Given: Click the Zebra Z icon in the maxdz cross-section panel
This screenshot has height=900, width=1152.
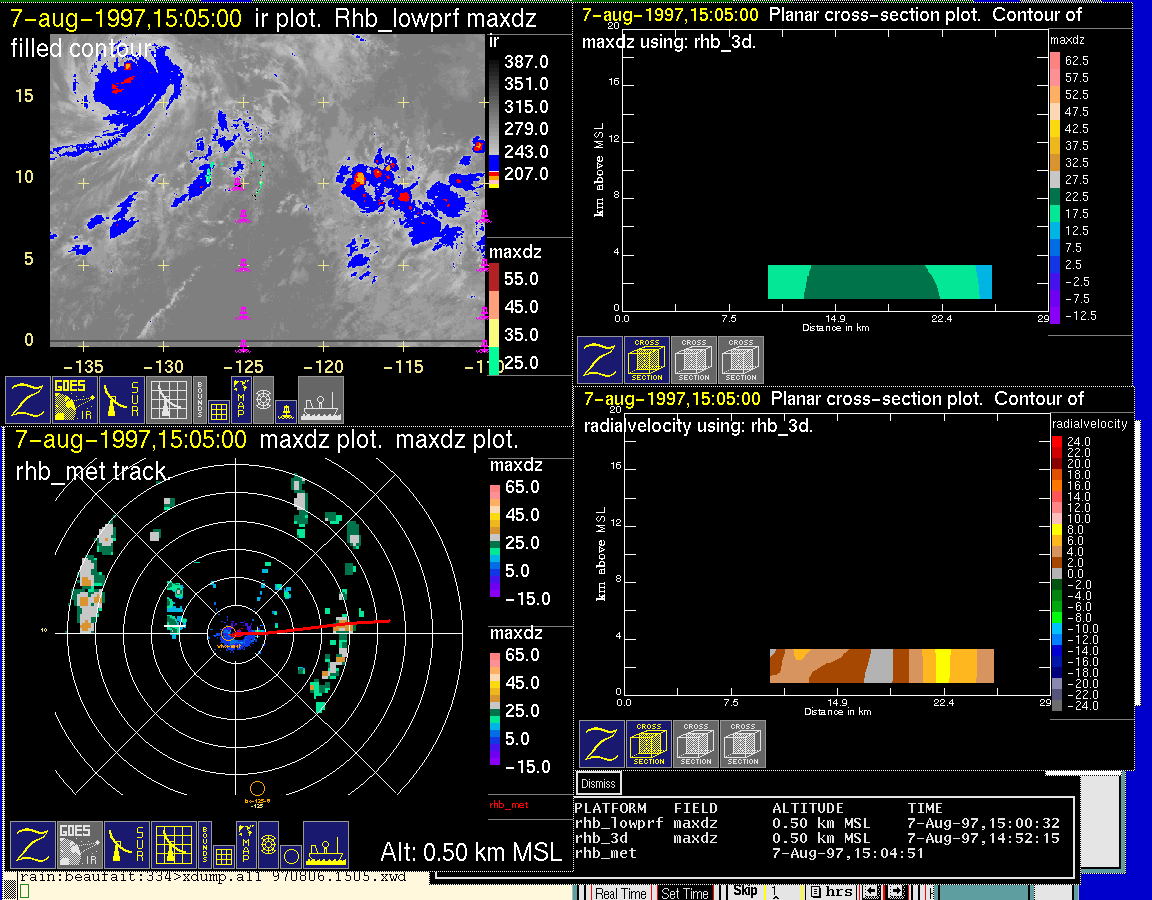Looking at the screenshot, I should [600, 360].
